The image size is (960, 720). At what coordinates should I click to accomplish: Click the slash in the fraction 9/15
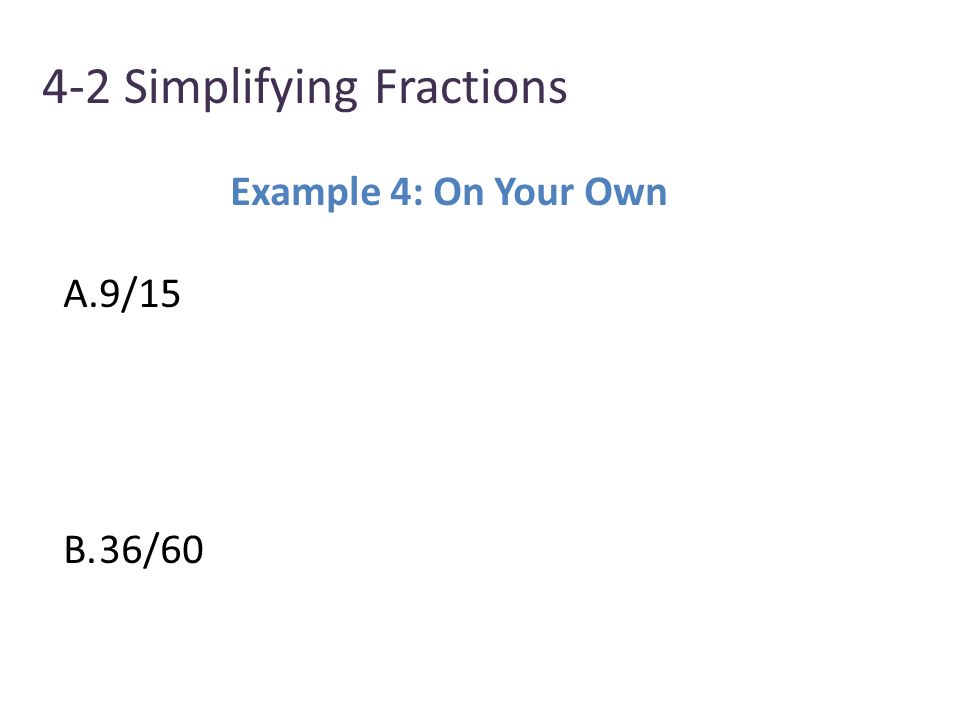(130, 294)
